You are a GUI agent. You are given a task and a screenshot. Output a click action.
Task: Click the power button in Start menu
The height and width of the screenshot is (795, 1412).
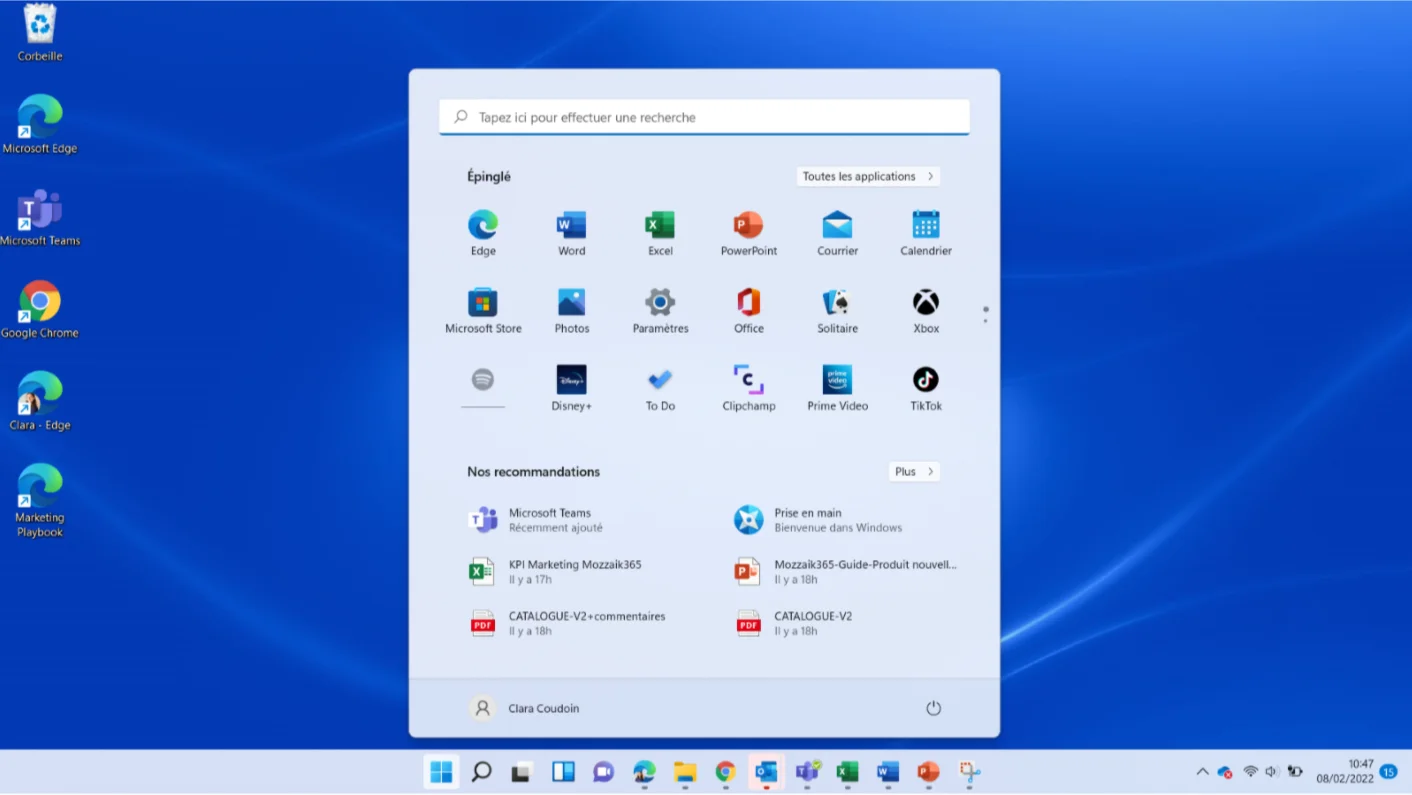pos(933,708)
